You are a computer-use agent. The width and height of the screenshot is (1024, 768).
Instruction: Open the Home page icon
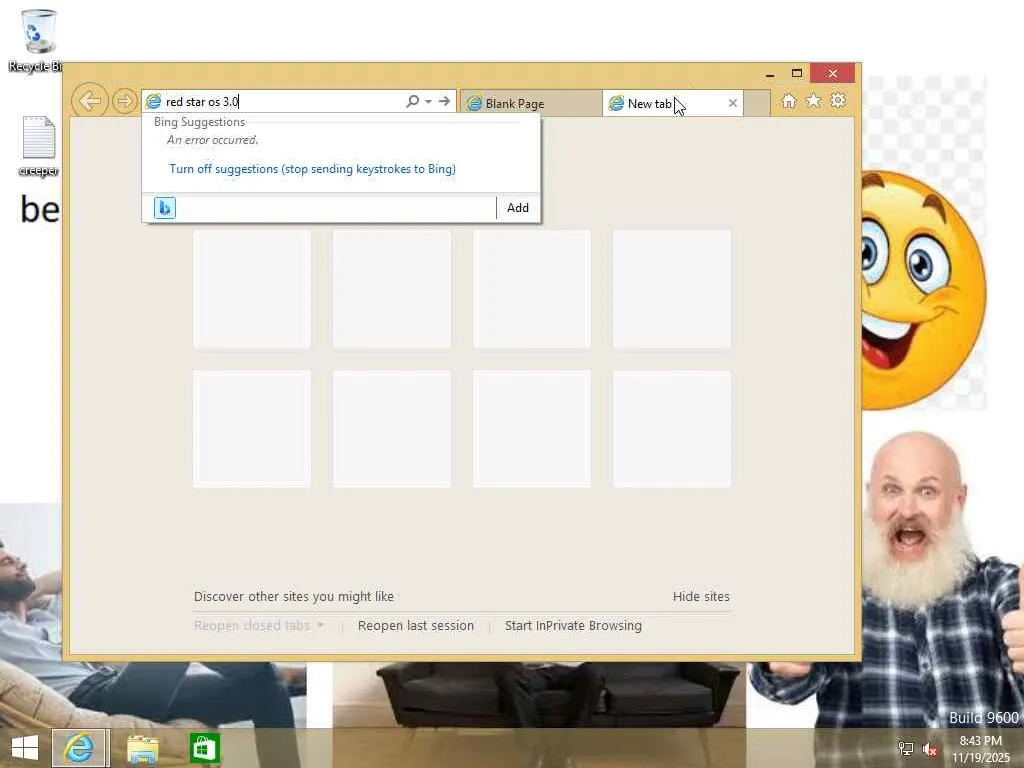(789, 101)
